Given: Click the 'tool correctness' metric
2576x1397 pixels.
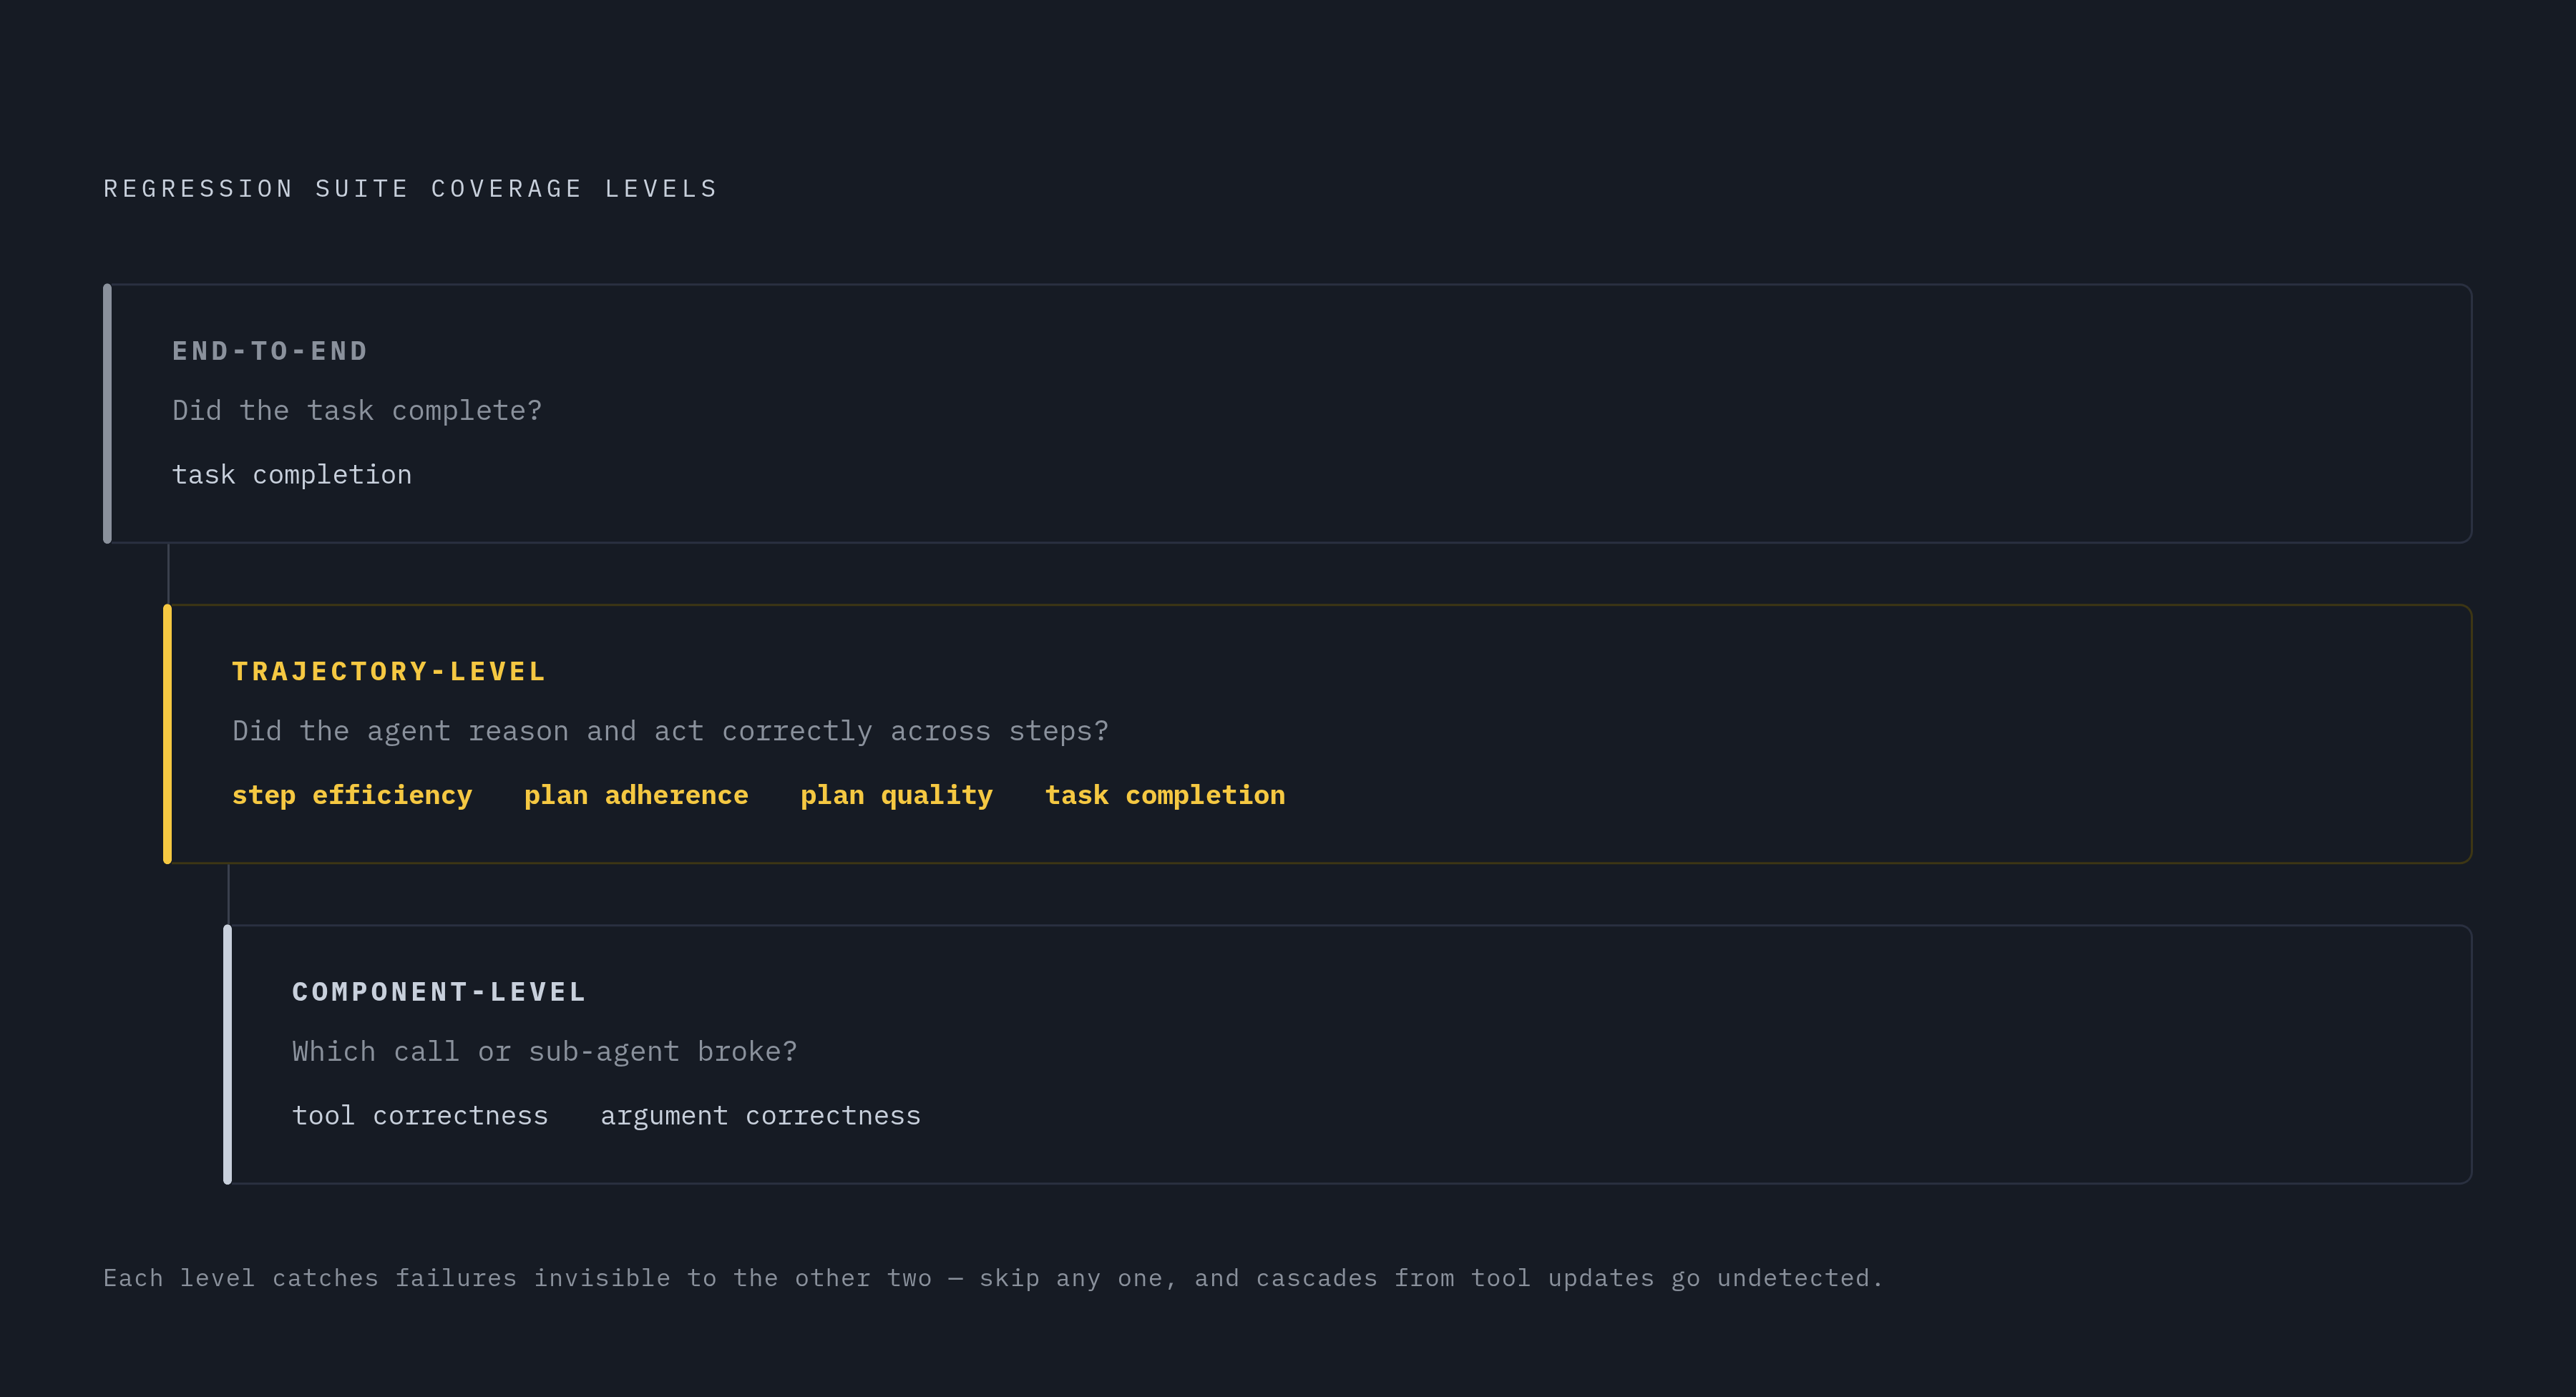Looking at the screenshot, I should pyautogui.click(x=420, y=1116).
